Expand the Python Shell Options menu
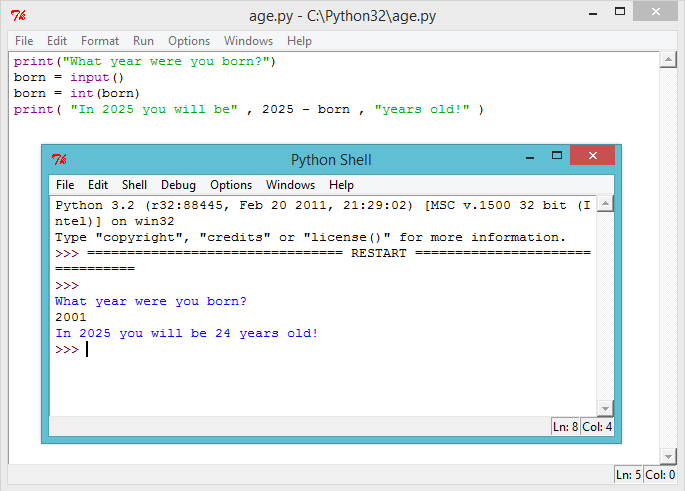This screenshot has height=491, width=685. click(231, 185)
